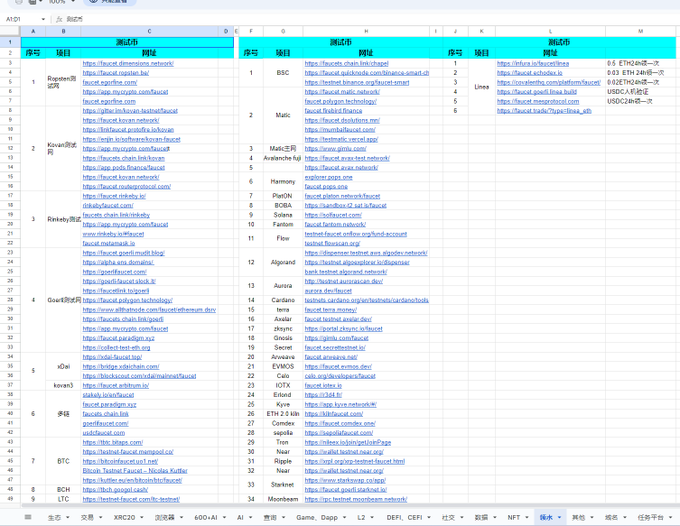The image size is (680, 526).
Task: Open the dropdown arrow on 社交 tab
Action: (462, 517)
